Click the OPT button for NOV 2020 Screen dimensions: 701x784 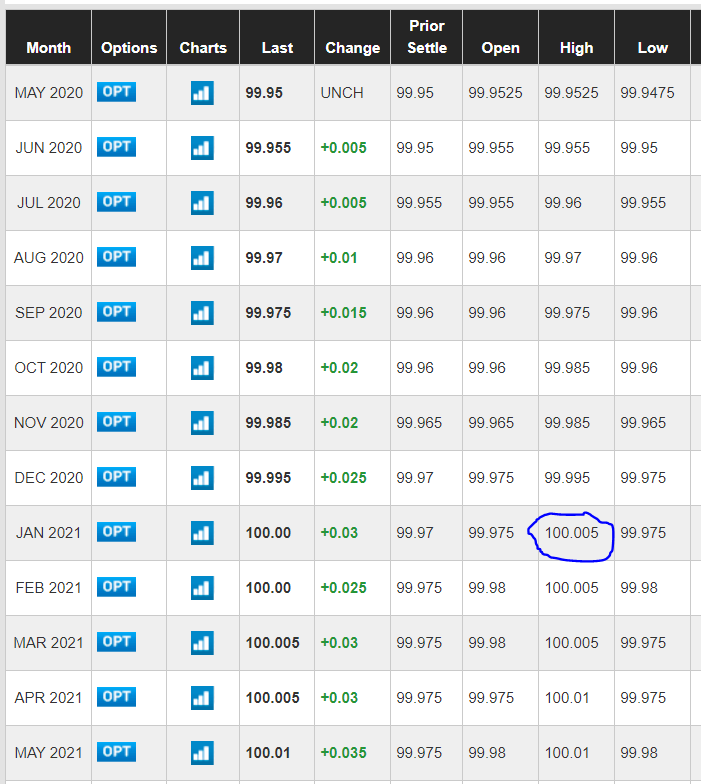(x=116, y=422)
